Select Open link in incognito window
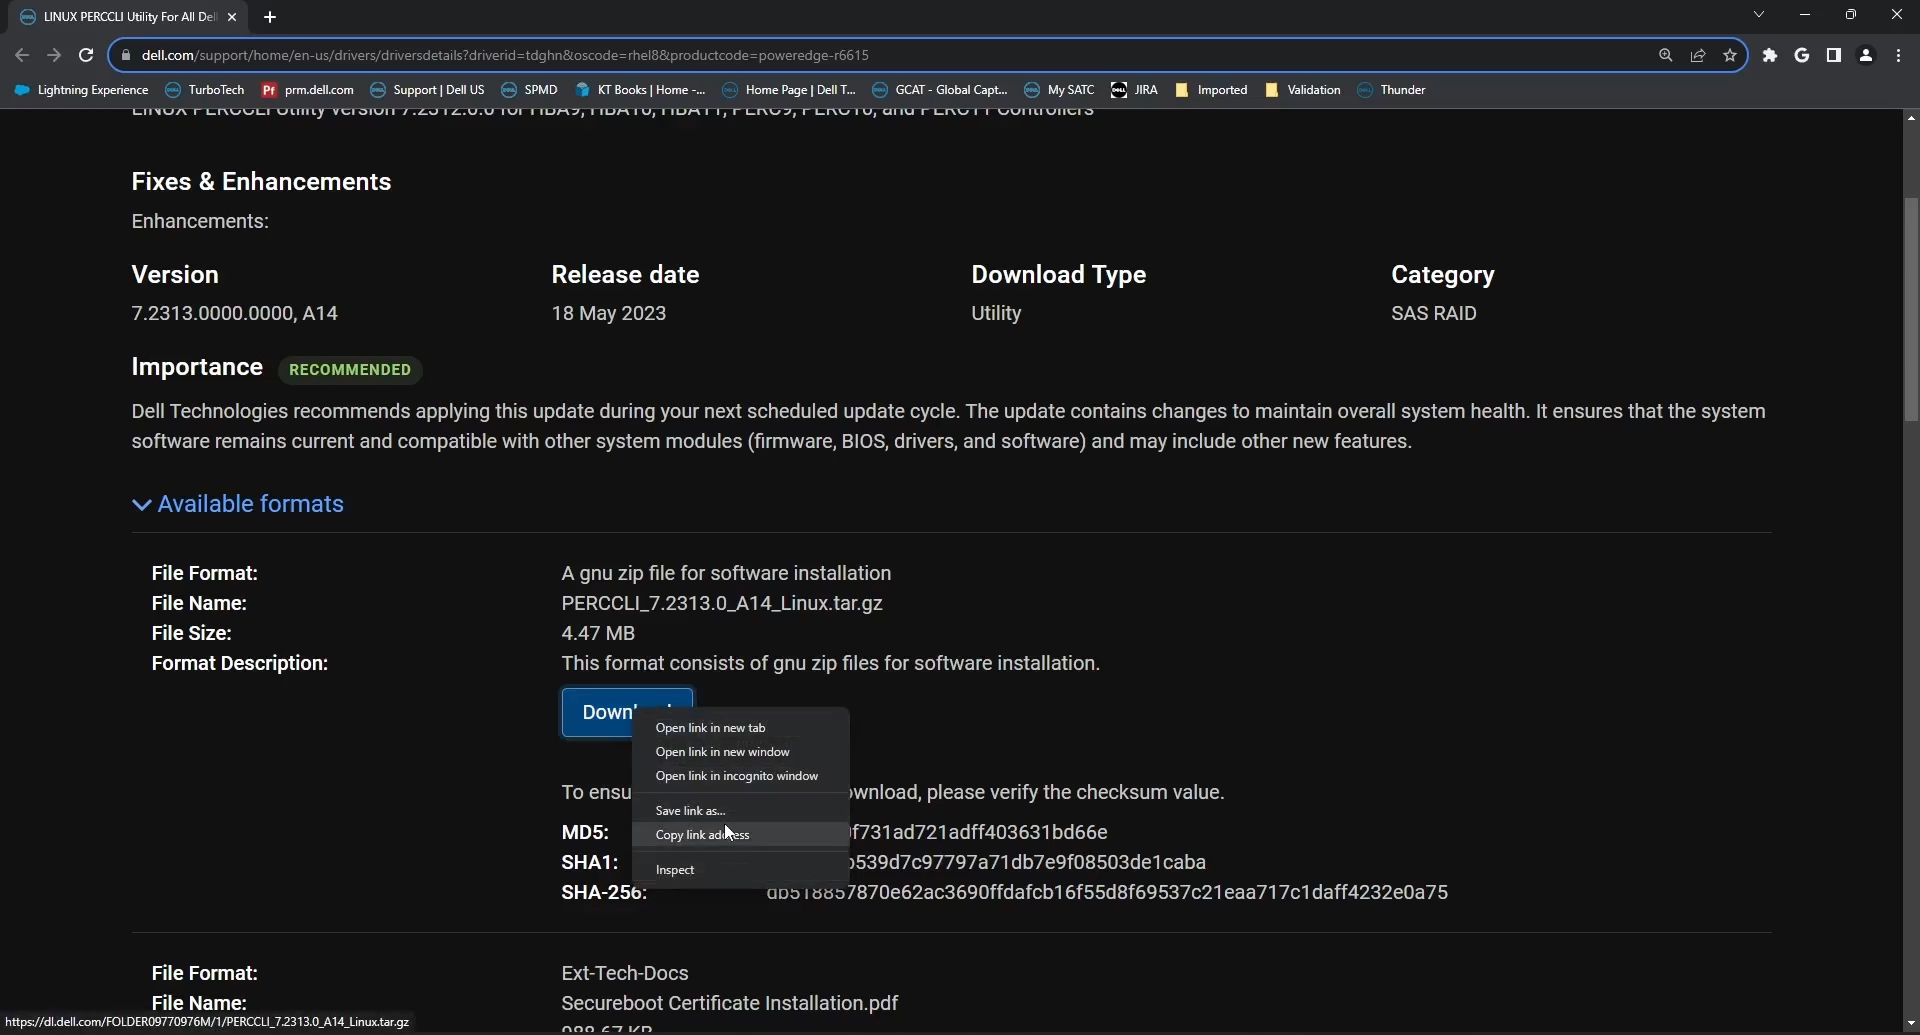Viewport: 1920px width, 1035px height. click(737, 776)
